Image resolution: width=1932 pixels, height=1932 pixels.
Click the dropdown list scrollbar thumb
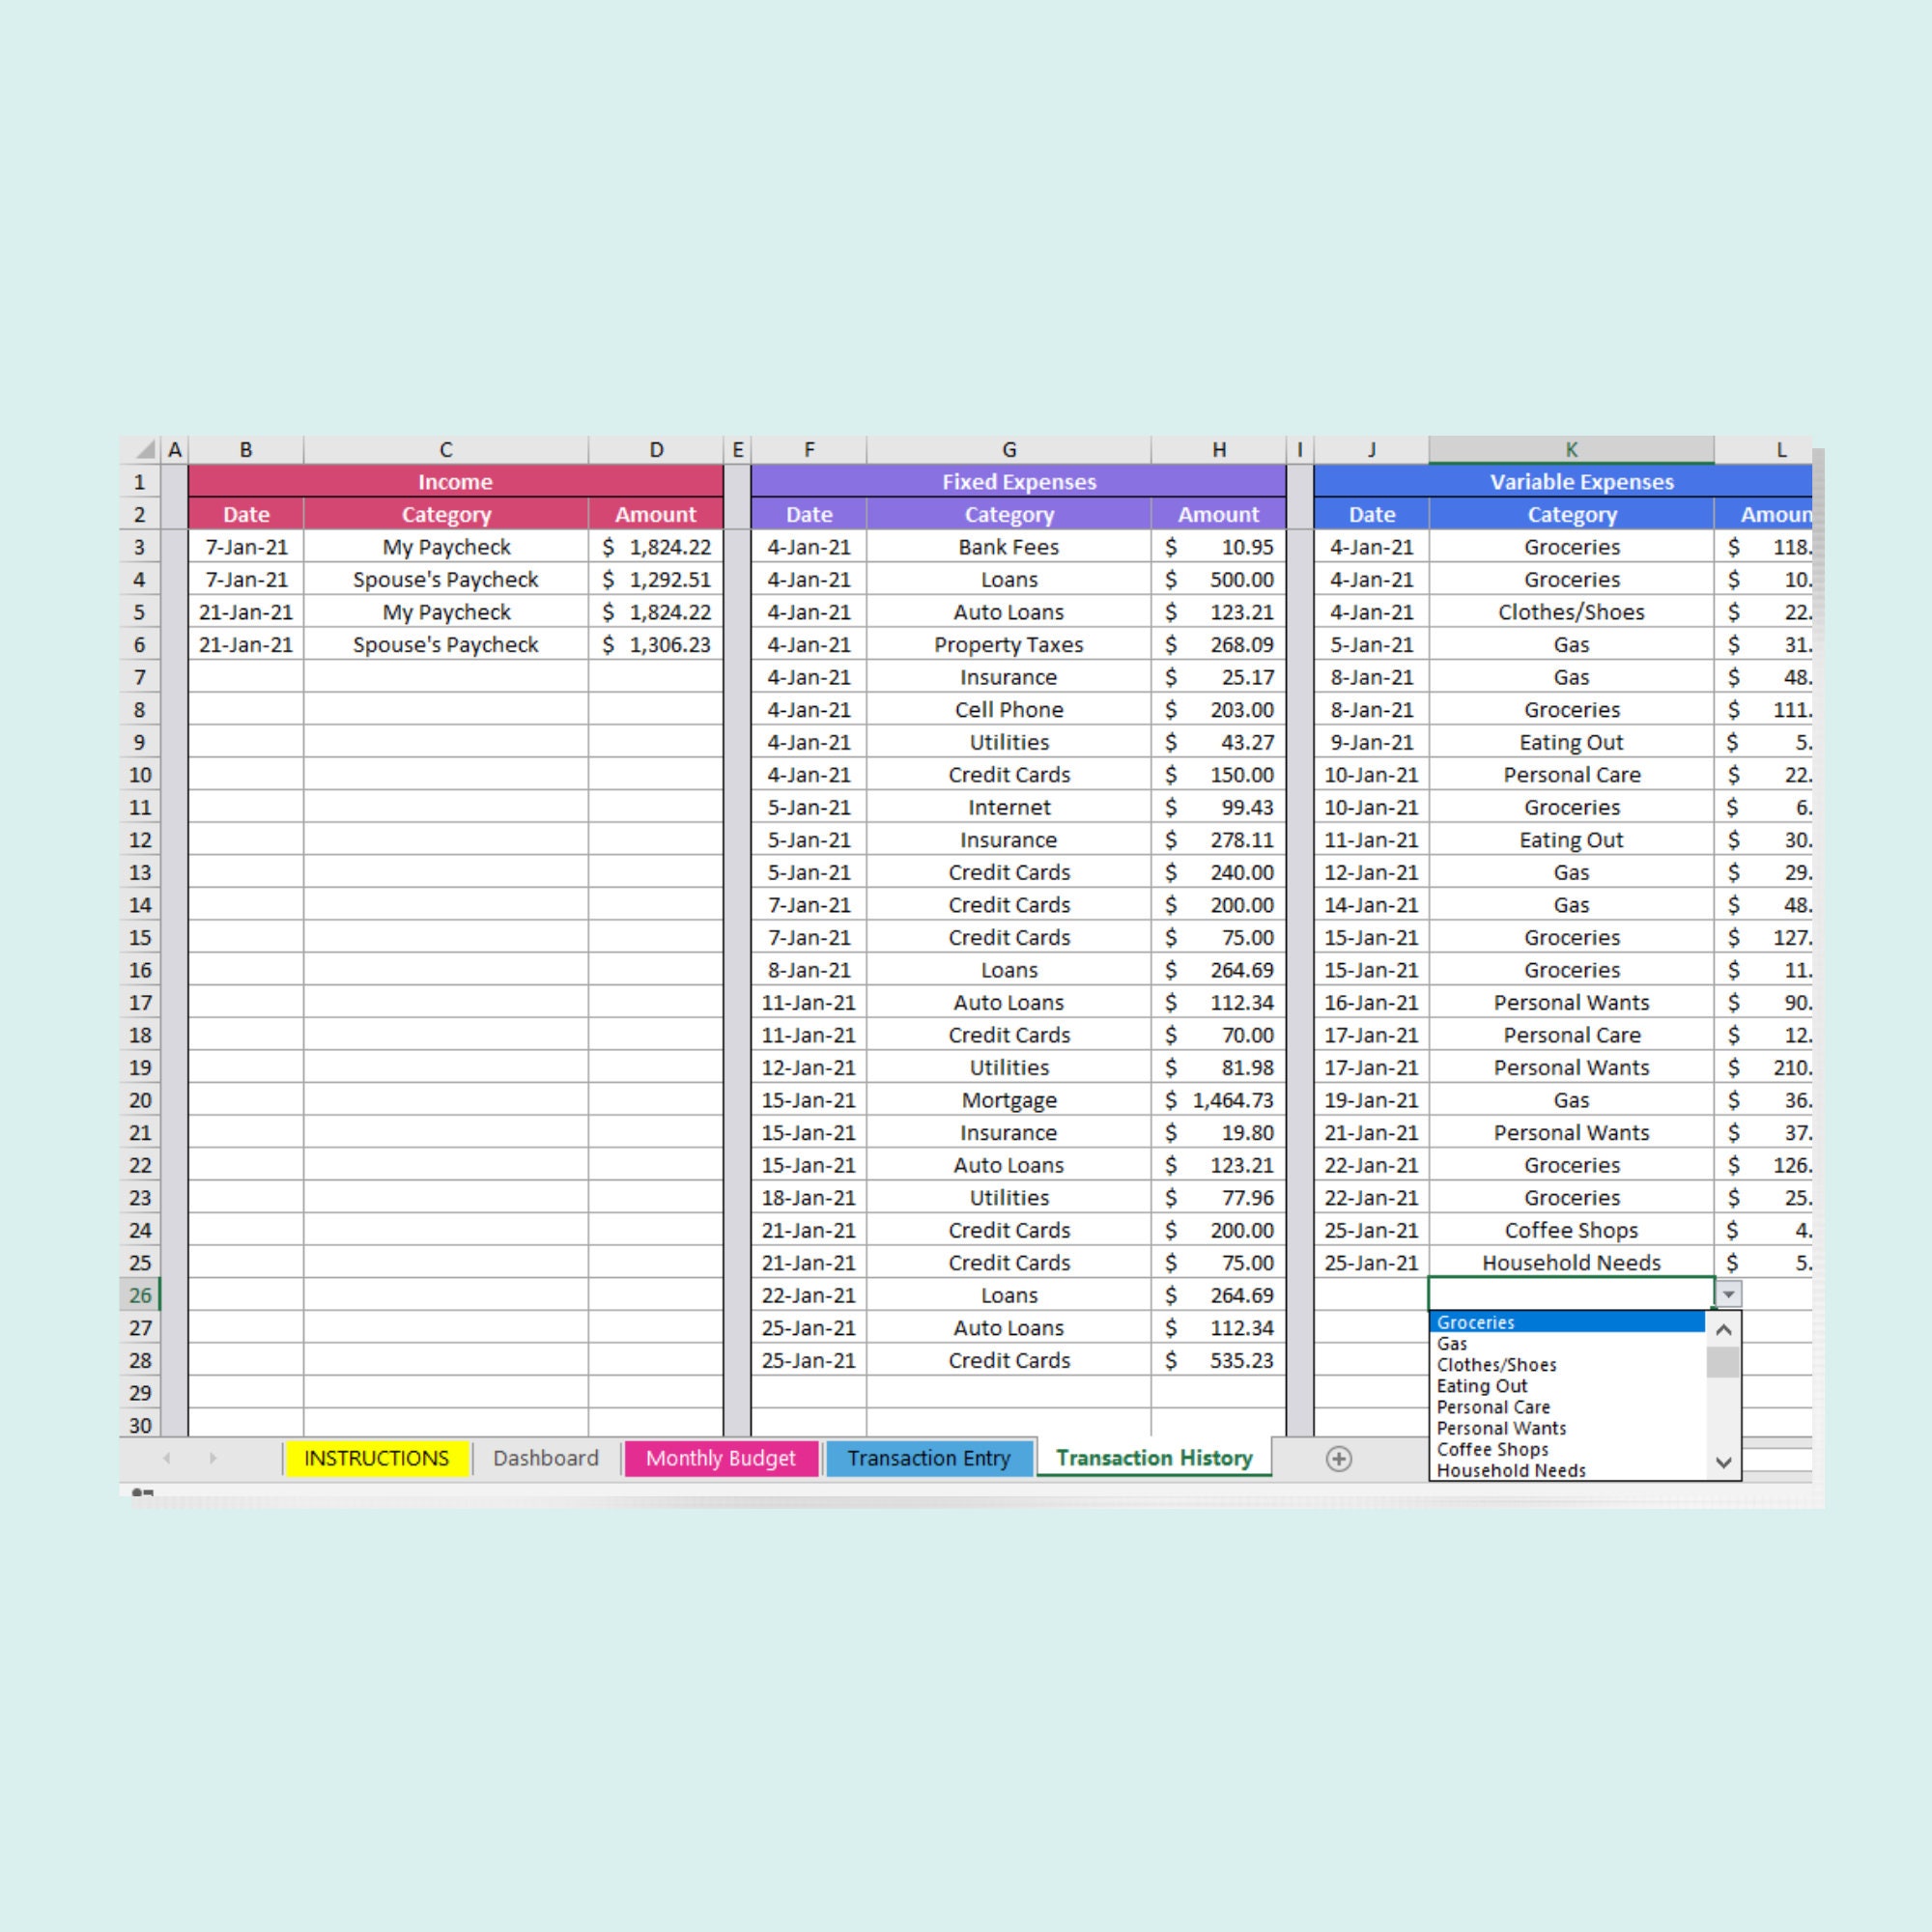(1723, 1362)
